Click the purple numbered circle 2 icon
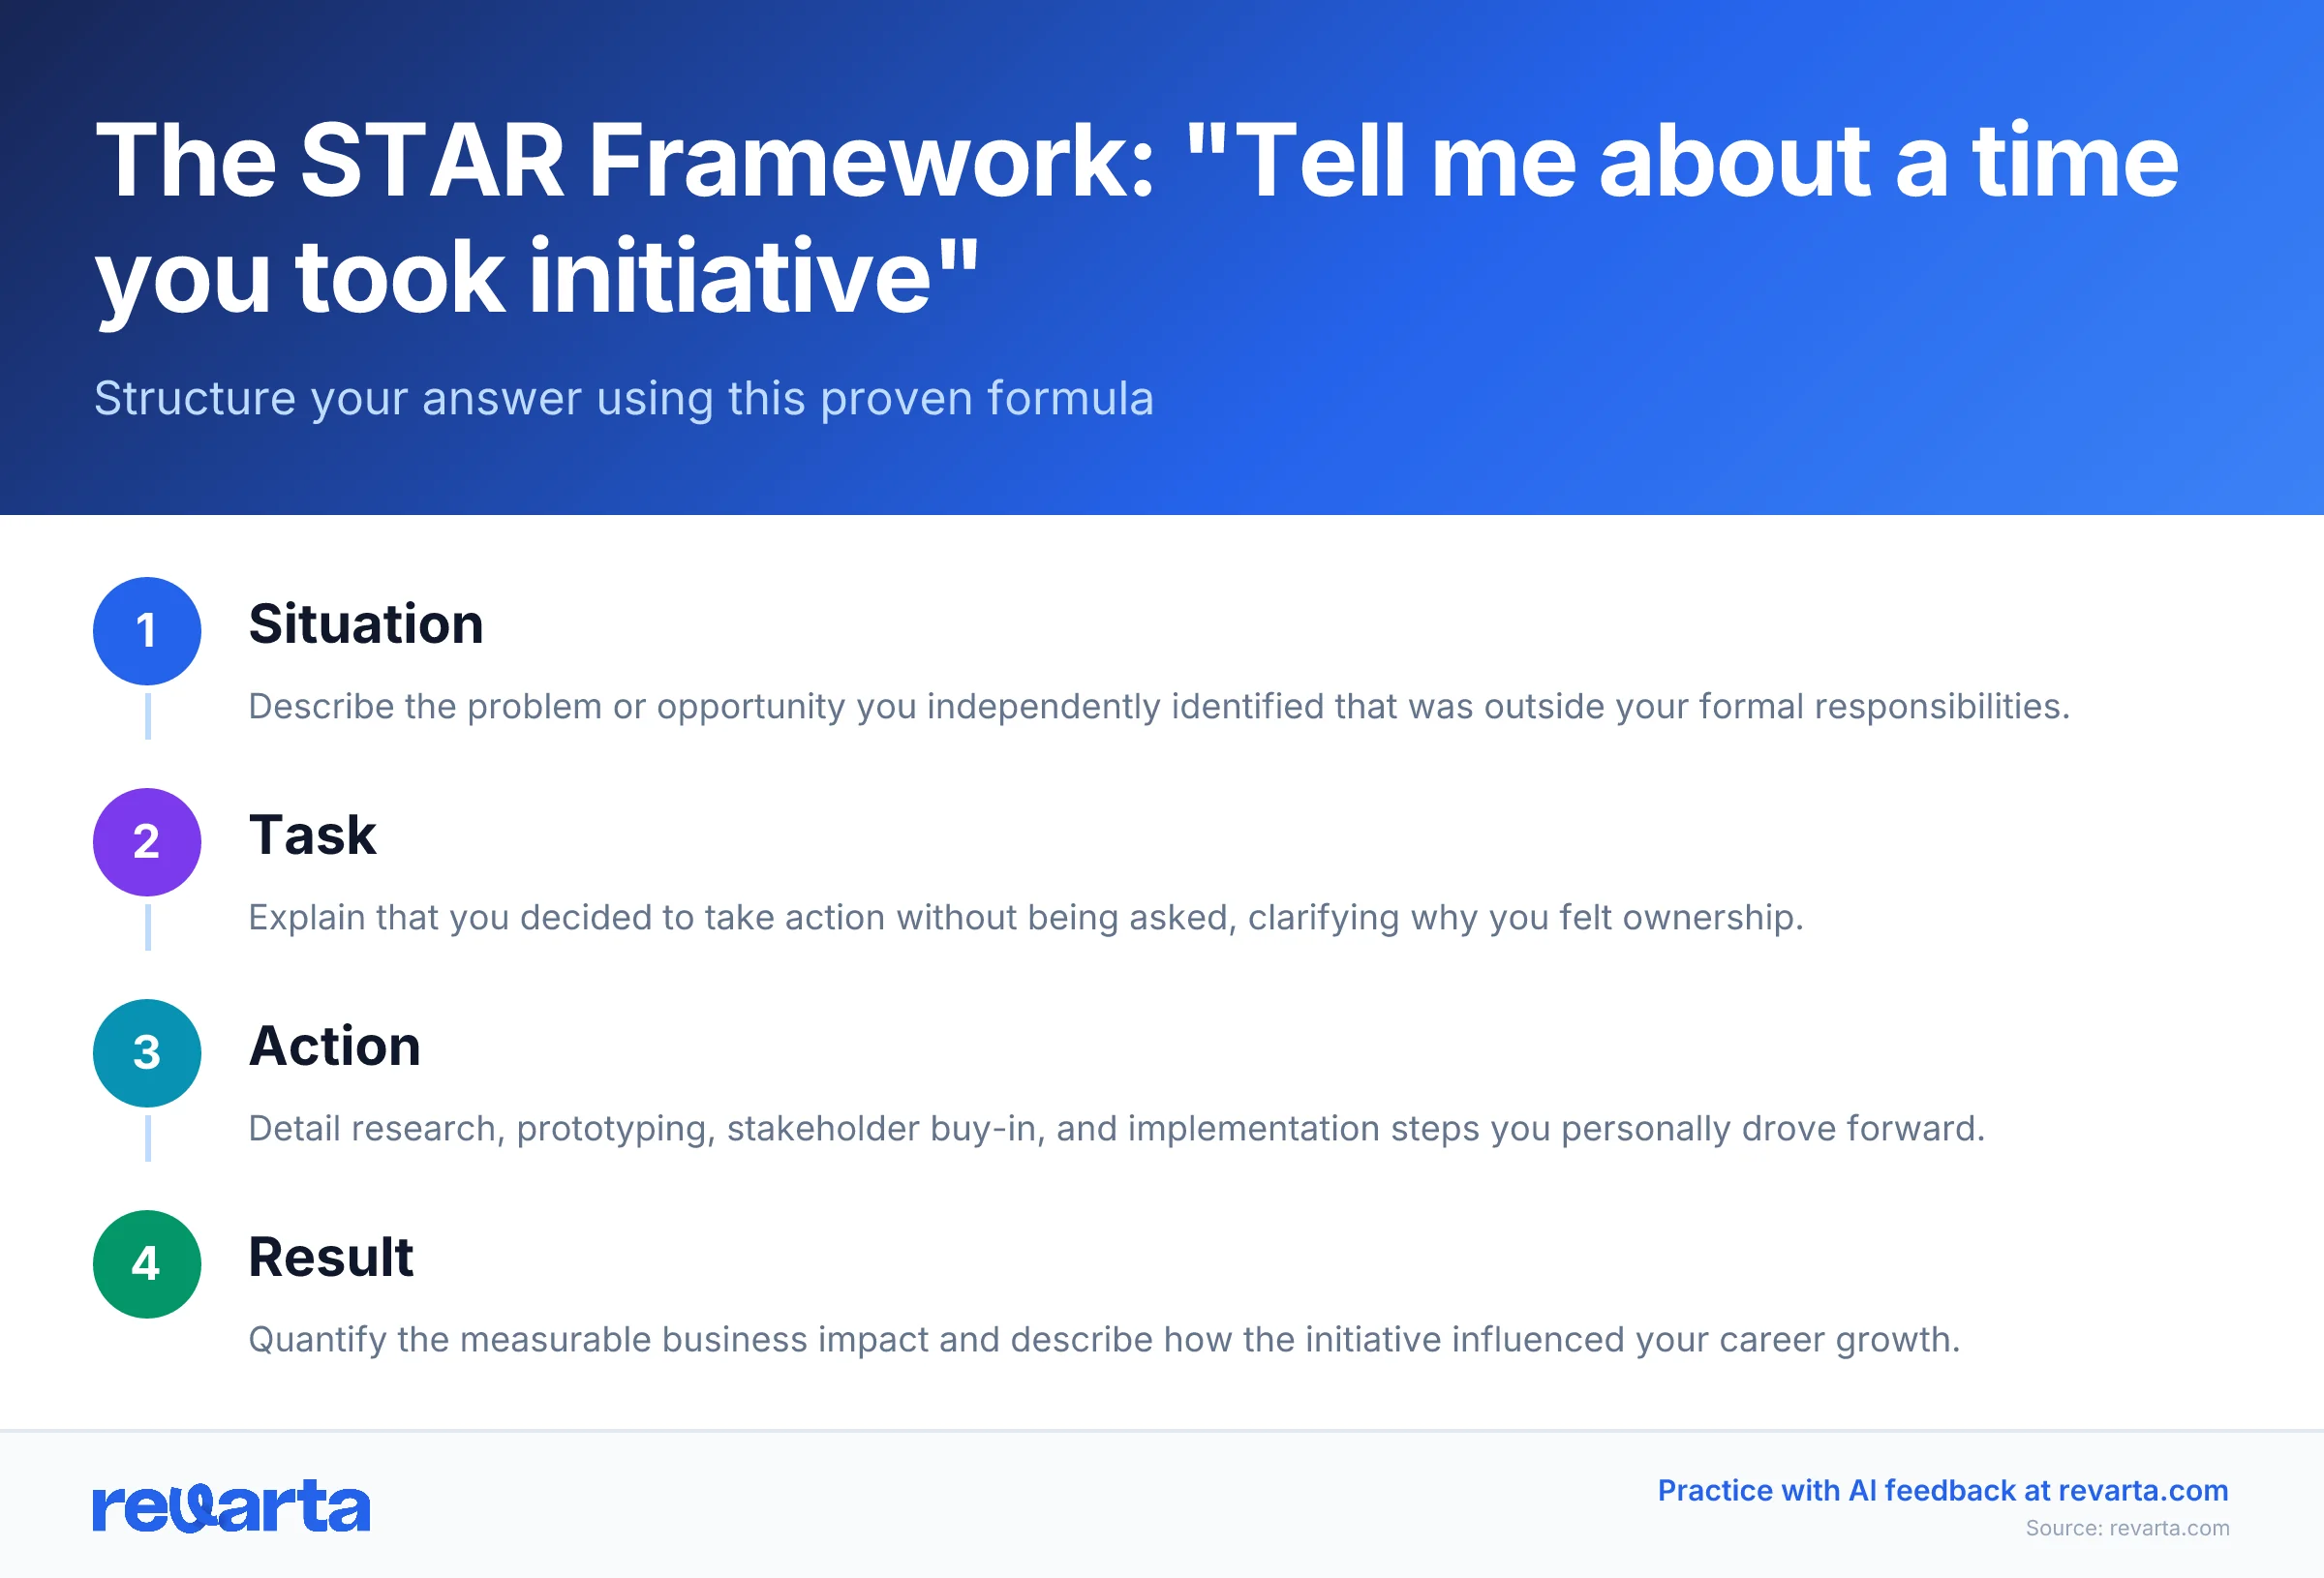The image size is (2324, 1578). tap(146, 842)
